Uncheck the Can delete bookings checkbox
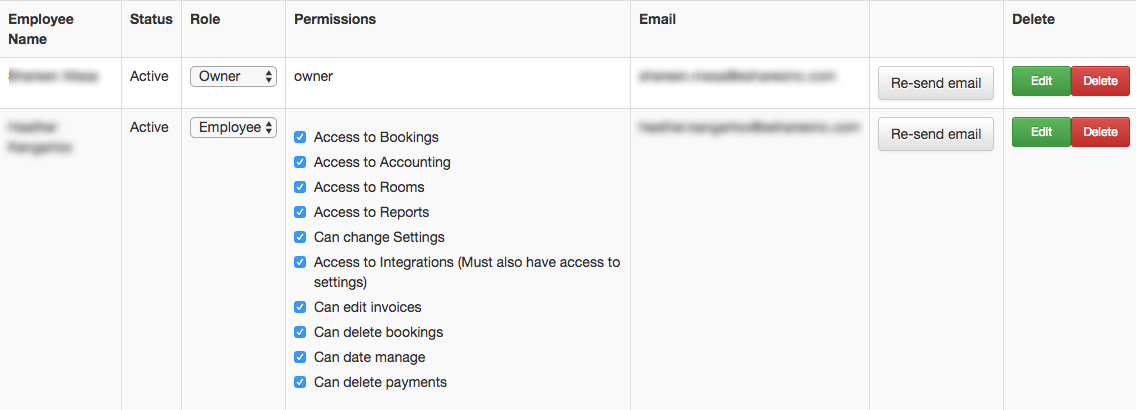Viewport: 1136px width, 410px height. point(300,332)
